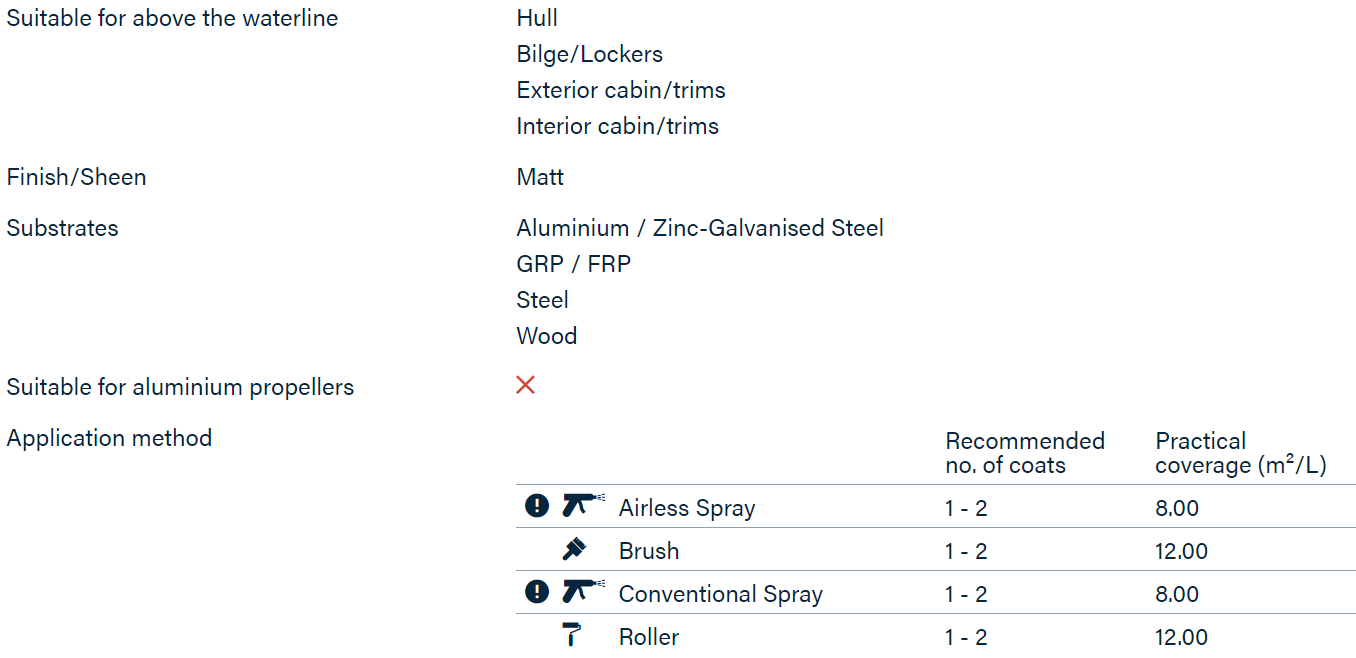This screenshot has width=1356, height=658.
Task: Click the Application method label
Action: pos(109,438)
